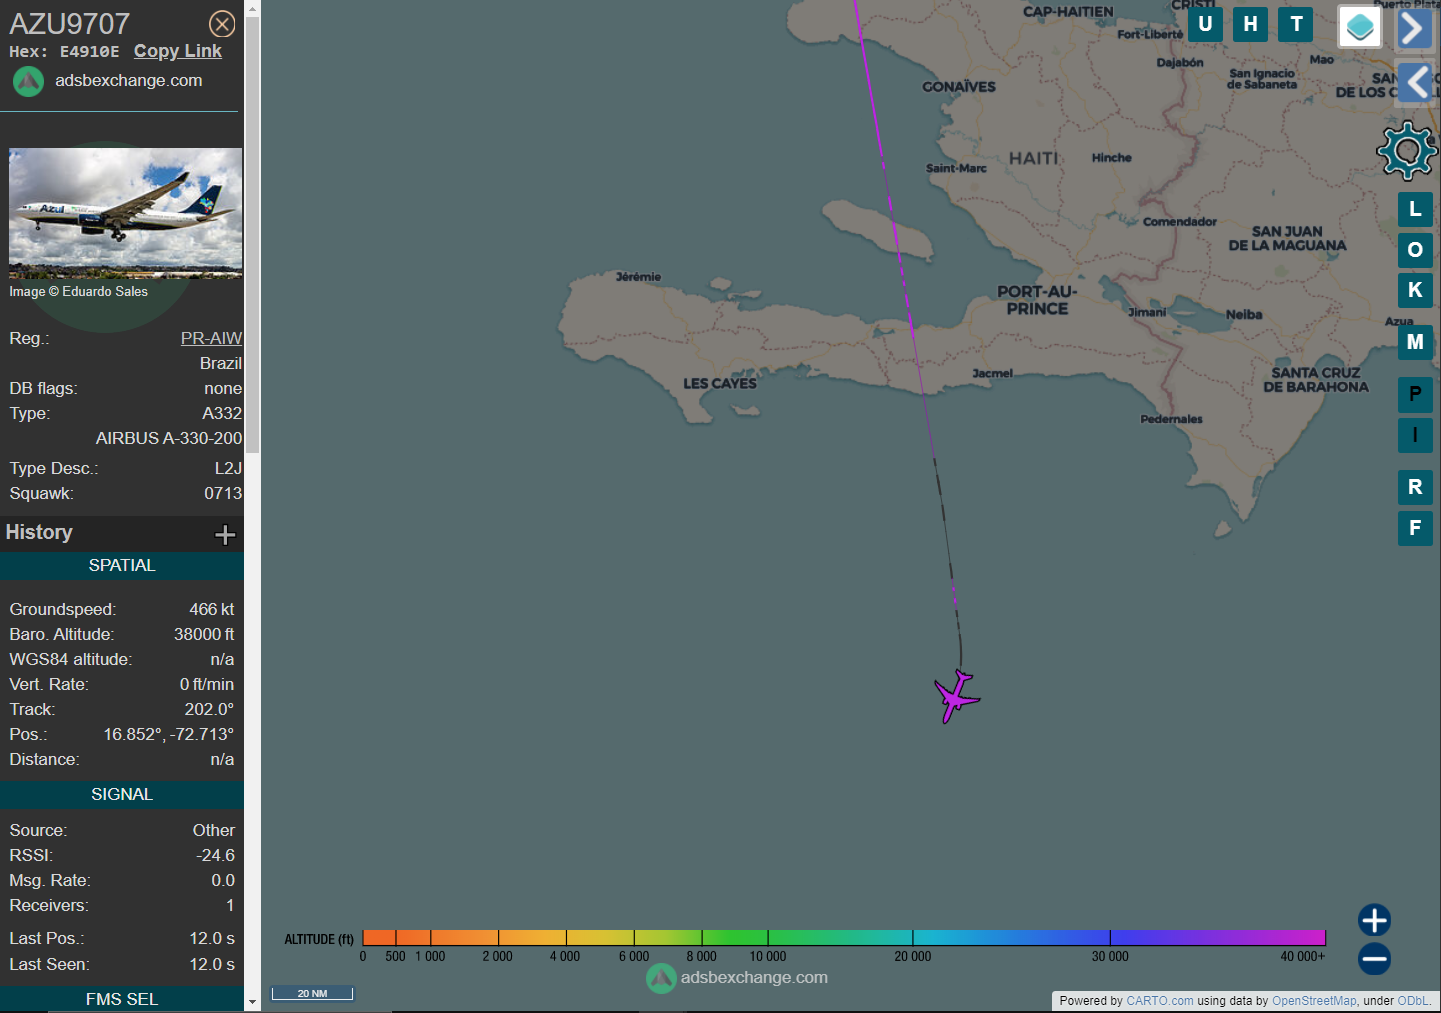Screen dimensions: 1441x1013
Task: Open the ODbL license link
Action: [x=1413, y=1001]
